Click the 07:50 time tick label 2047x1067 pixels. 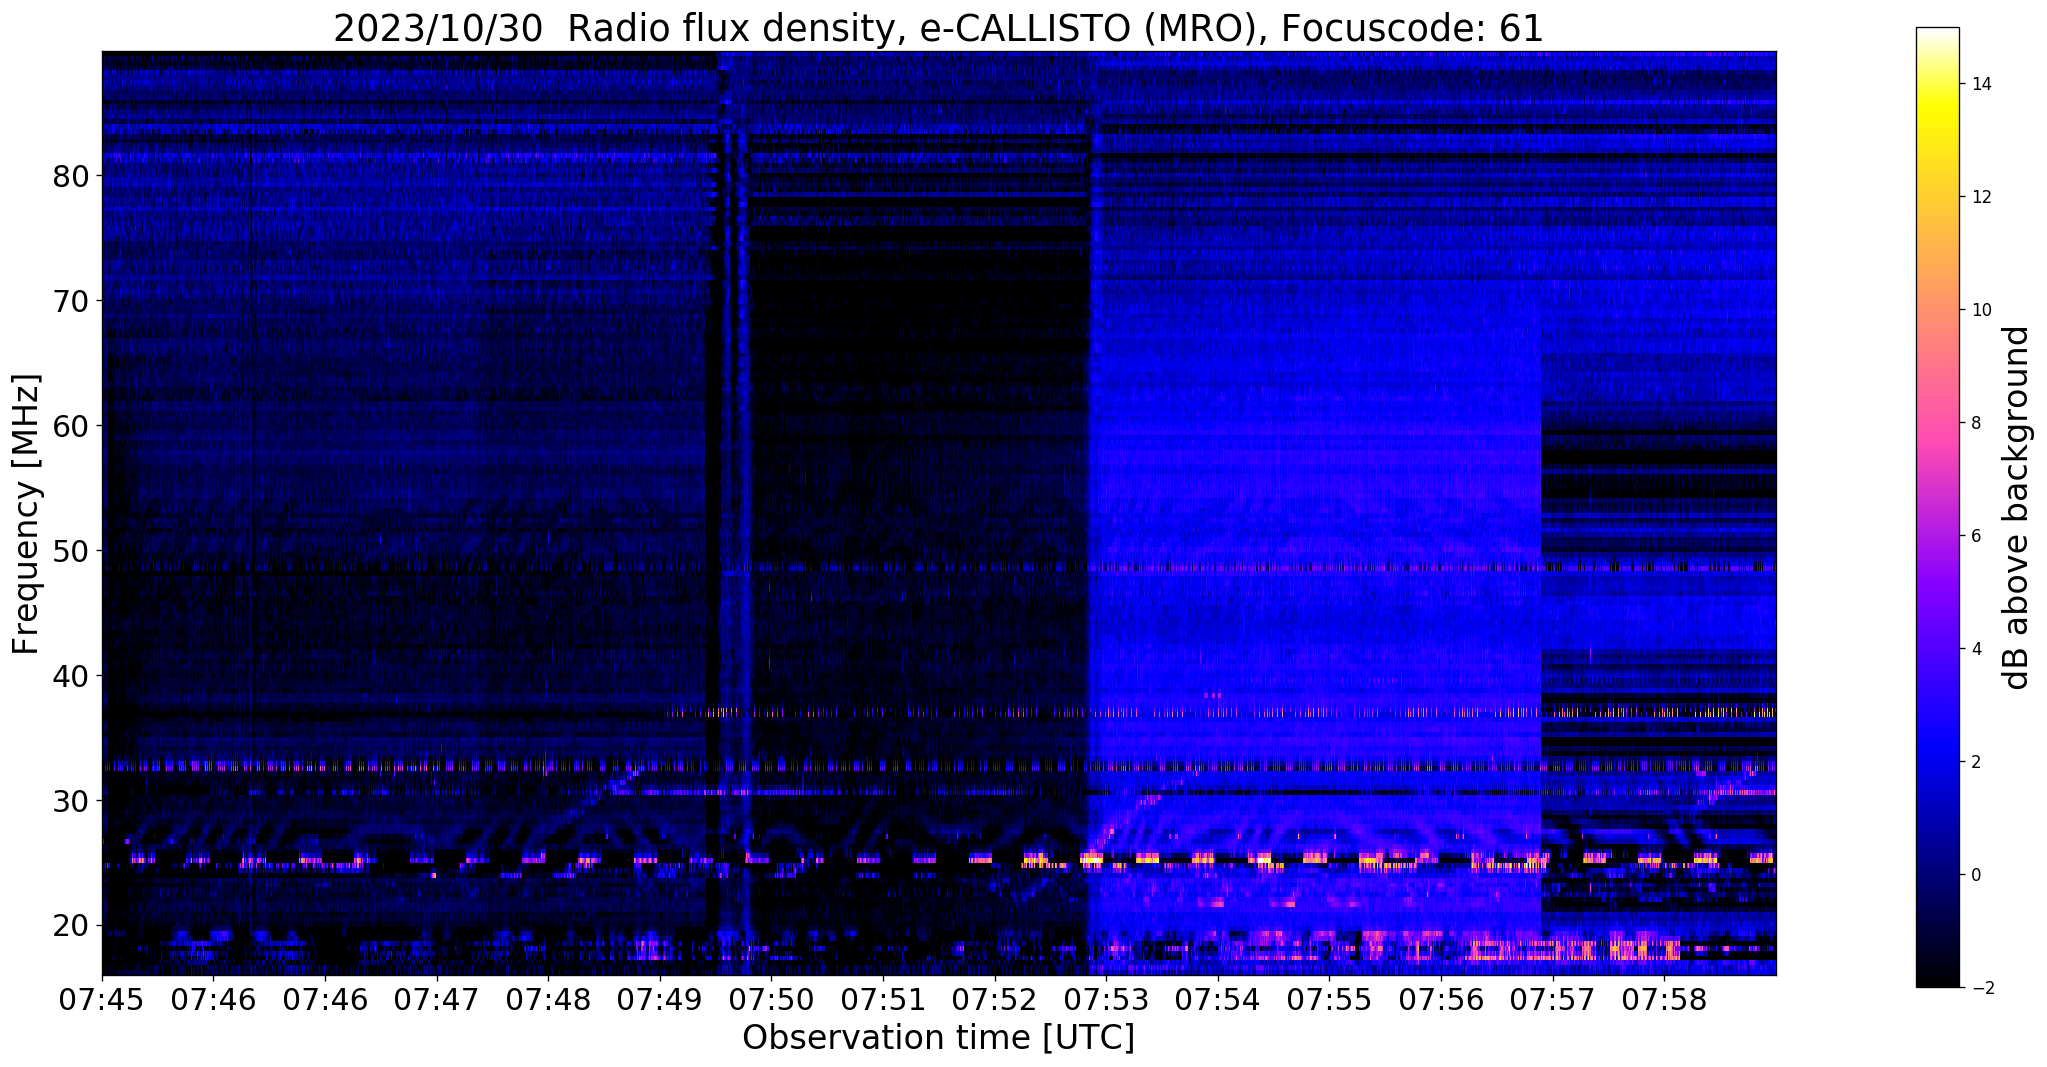click(771, 1000)
